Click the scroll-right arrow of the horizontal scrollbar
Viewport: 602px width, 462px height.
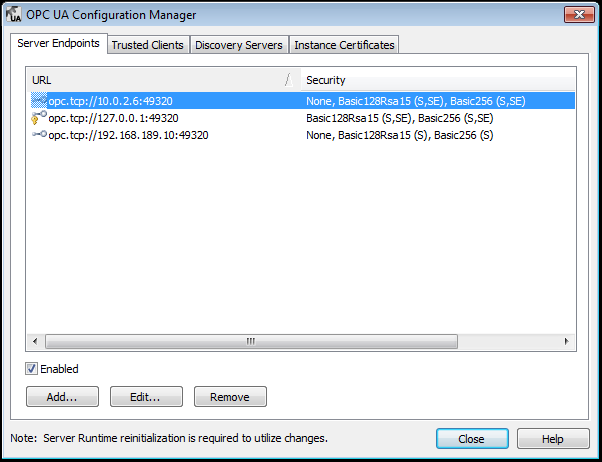tap(567, 341)
